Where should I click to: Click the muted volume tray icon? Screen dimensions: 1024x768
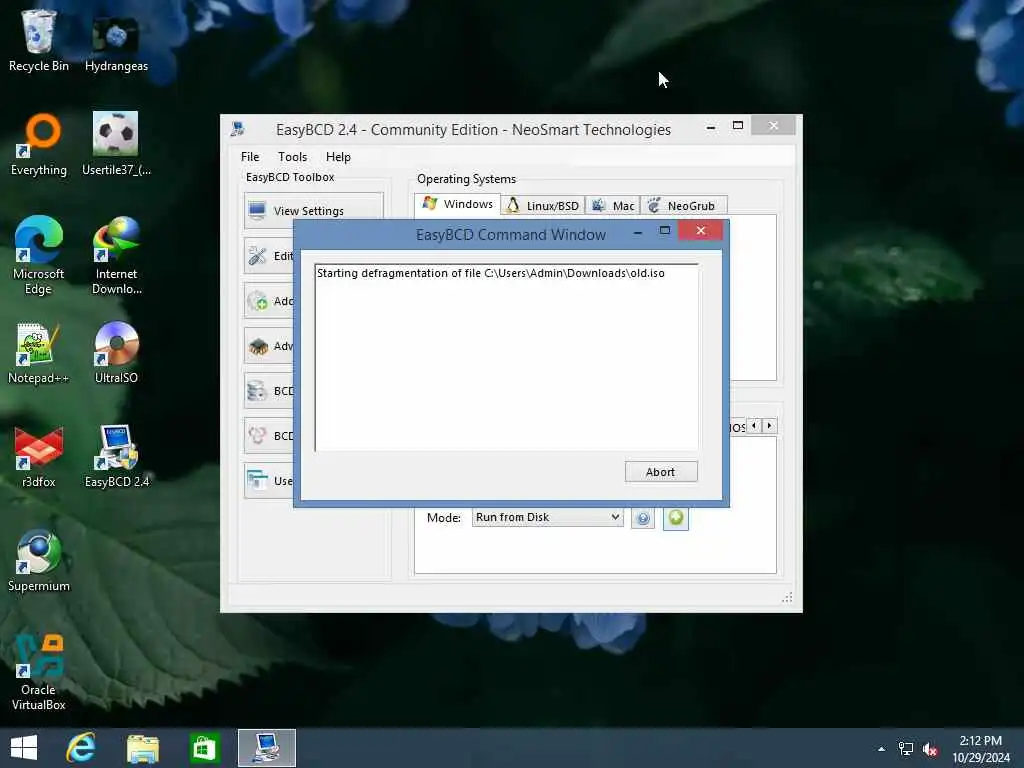pyautogui.click(x=931, y=749)
